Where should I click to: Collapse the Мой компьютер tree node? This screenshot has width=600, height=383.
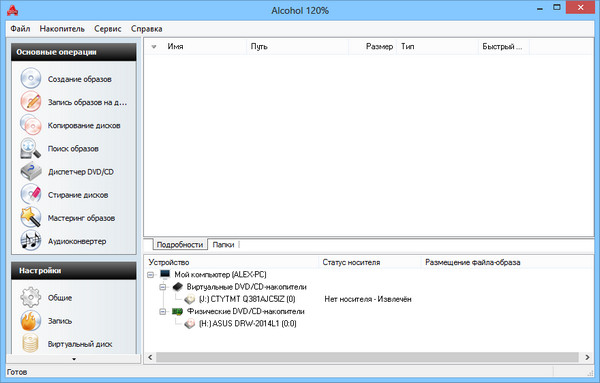(x=150, y=275)
